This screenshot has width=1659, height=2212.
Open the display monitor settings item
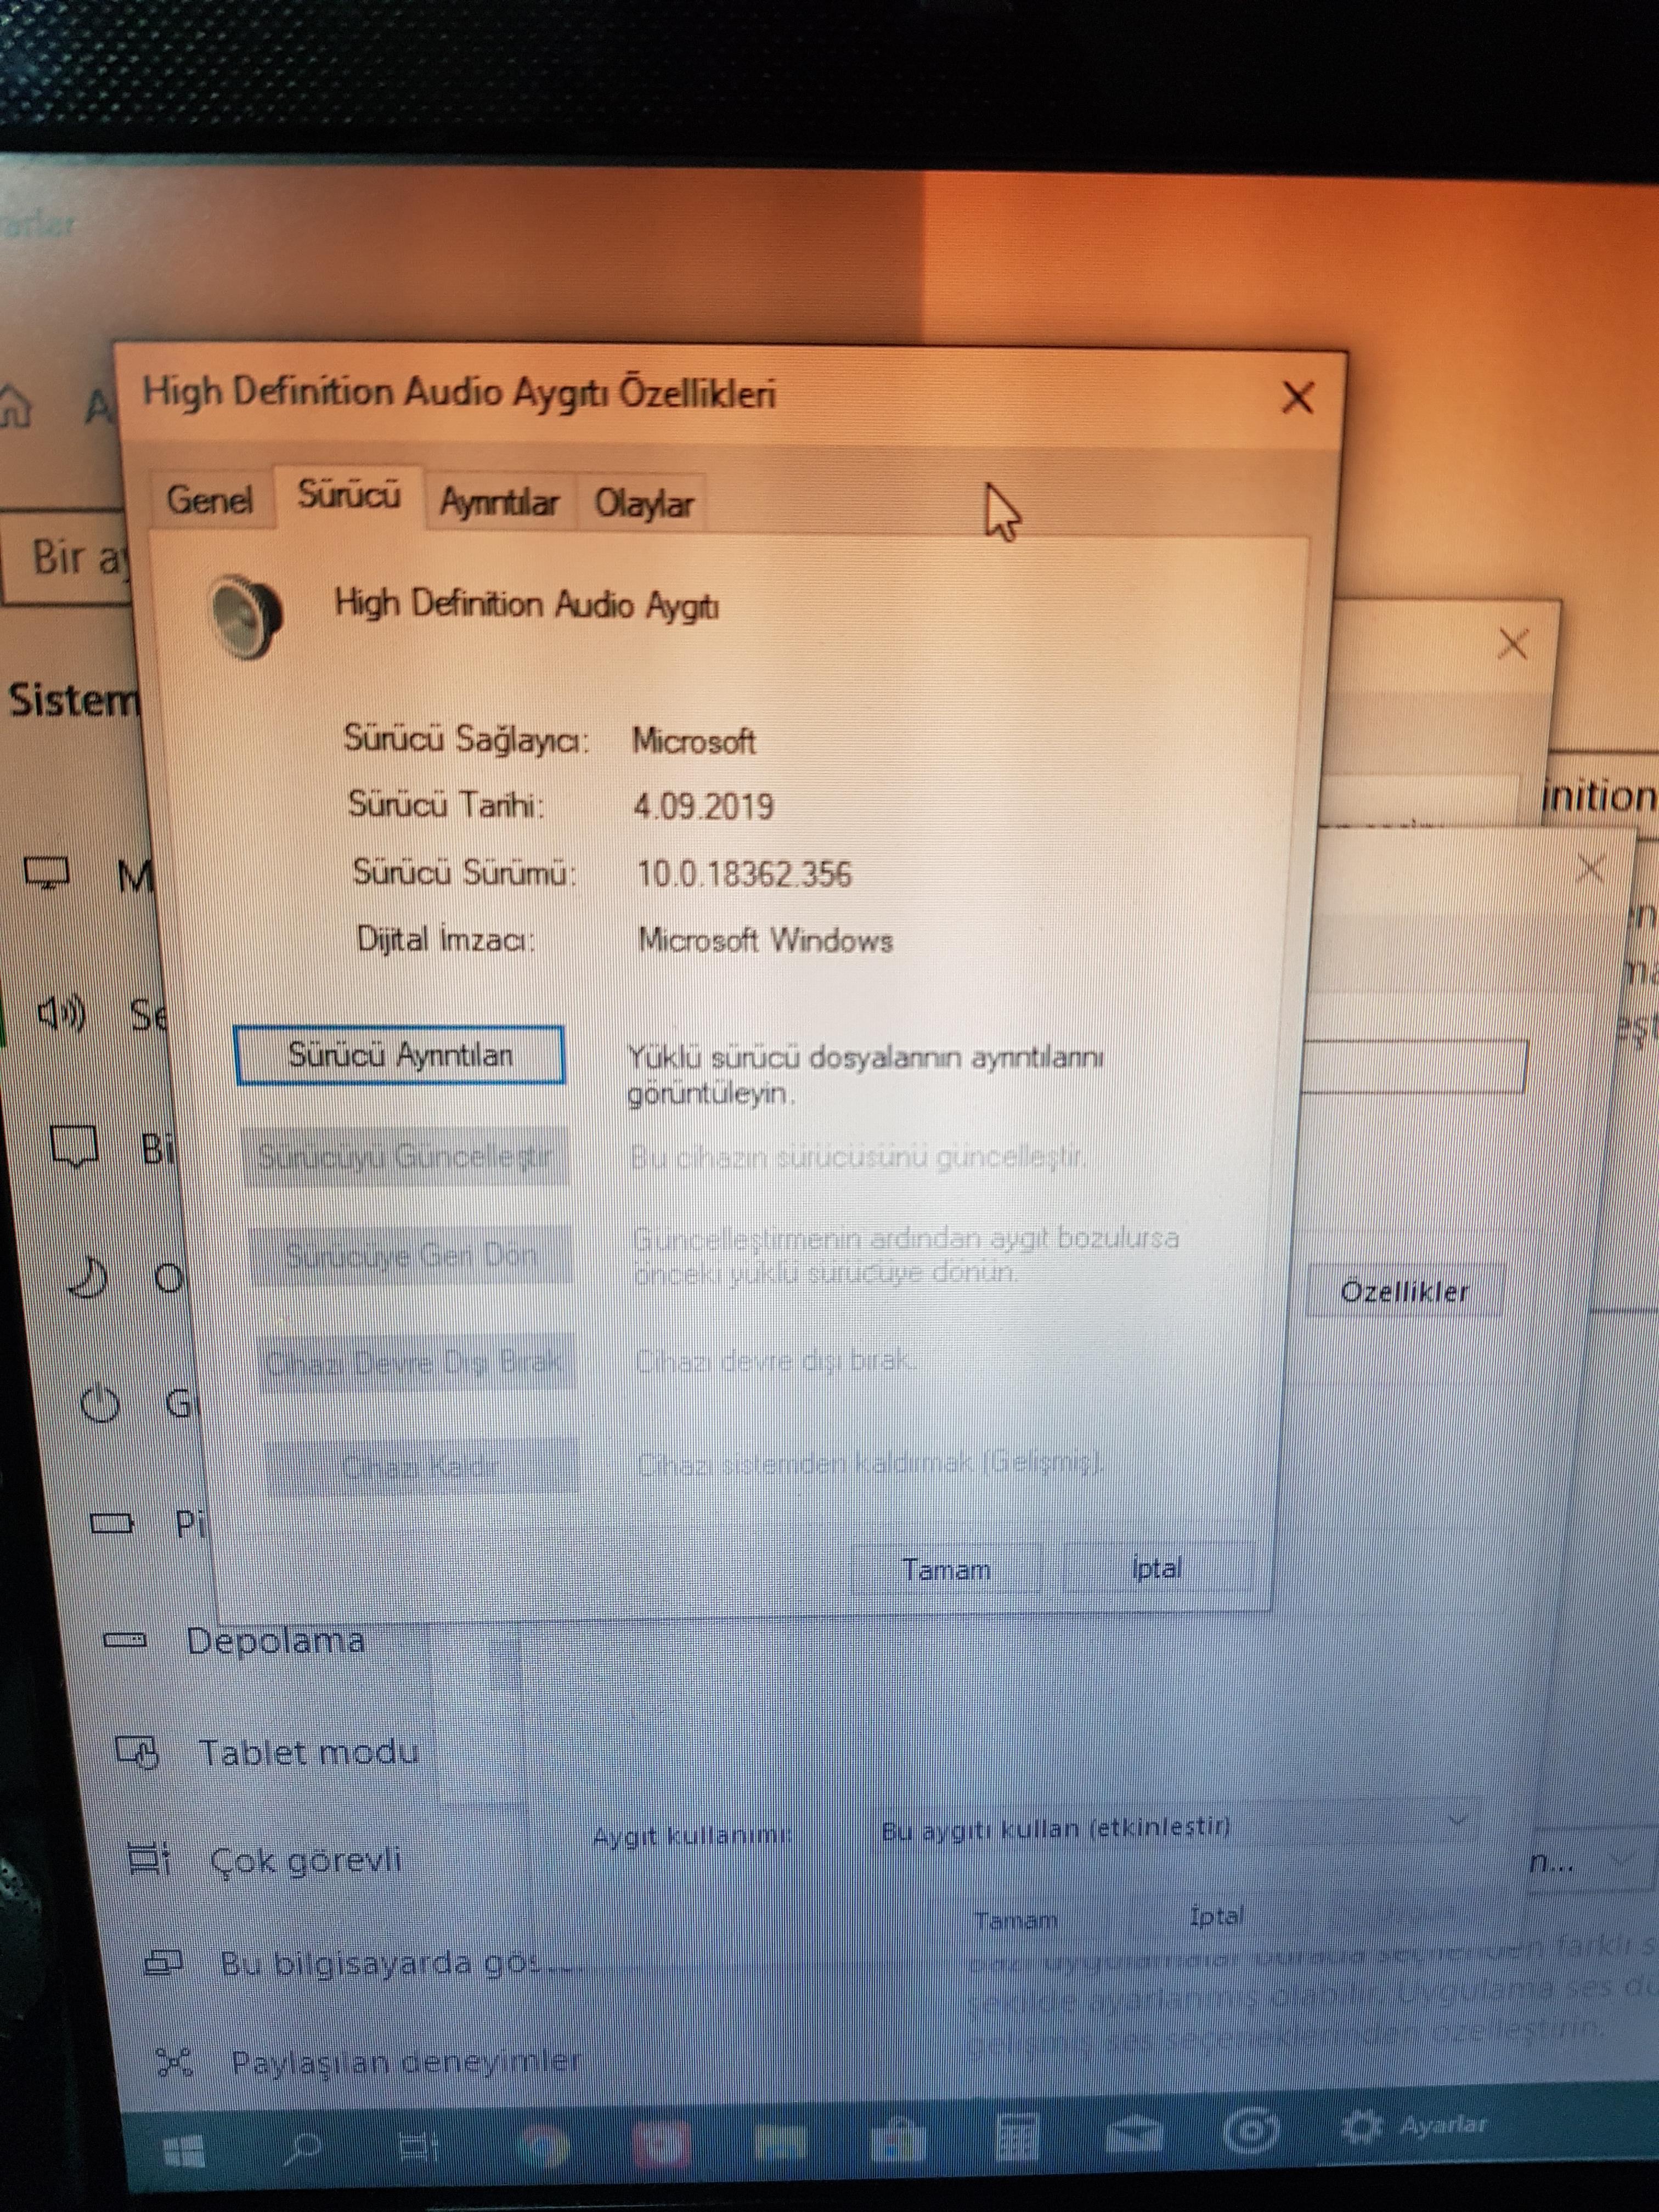(x=88, y=875)
